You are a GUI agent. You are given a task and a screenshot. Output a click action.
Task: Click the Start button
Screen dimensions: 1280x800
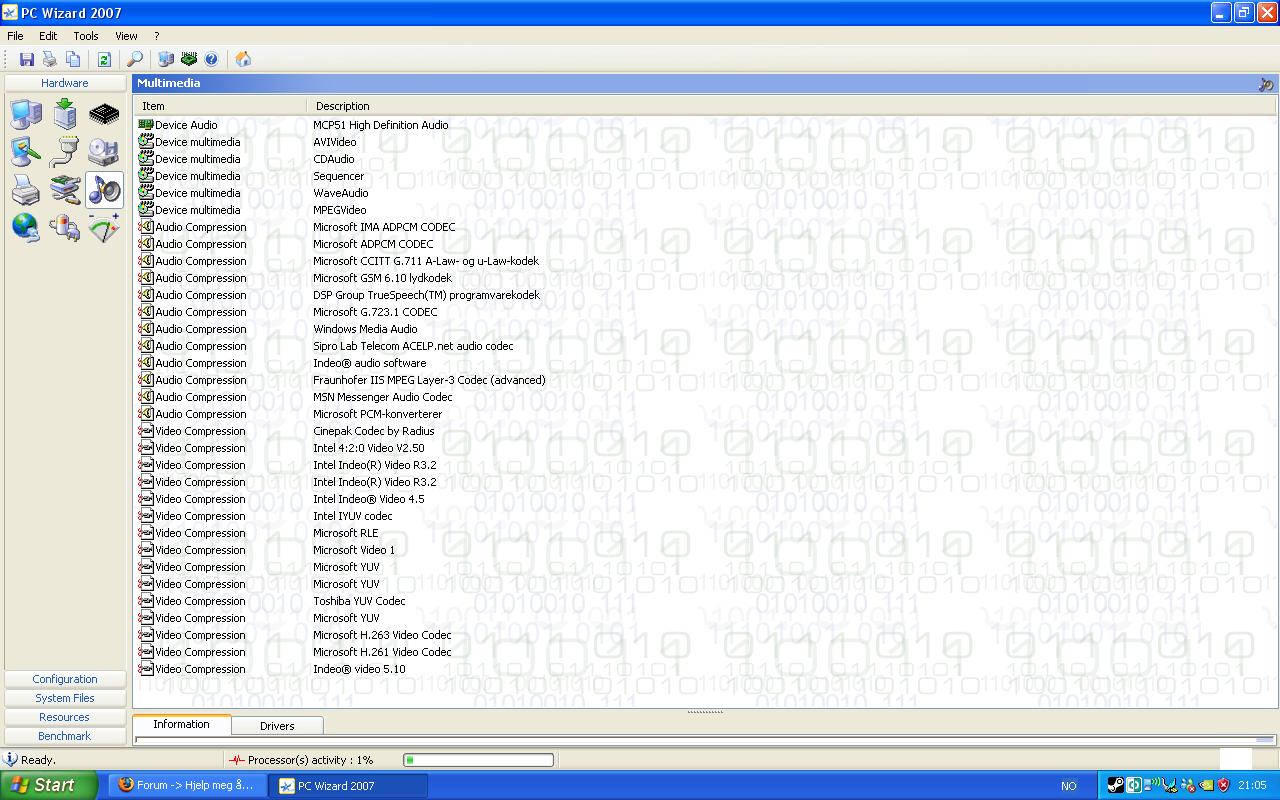(x=49, y=785)
